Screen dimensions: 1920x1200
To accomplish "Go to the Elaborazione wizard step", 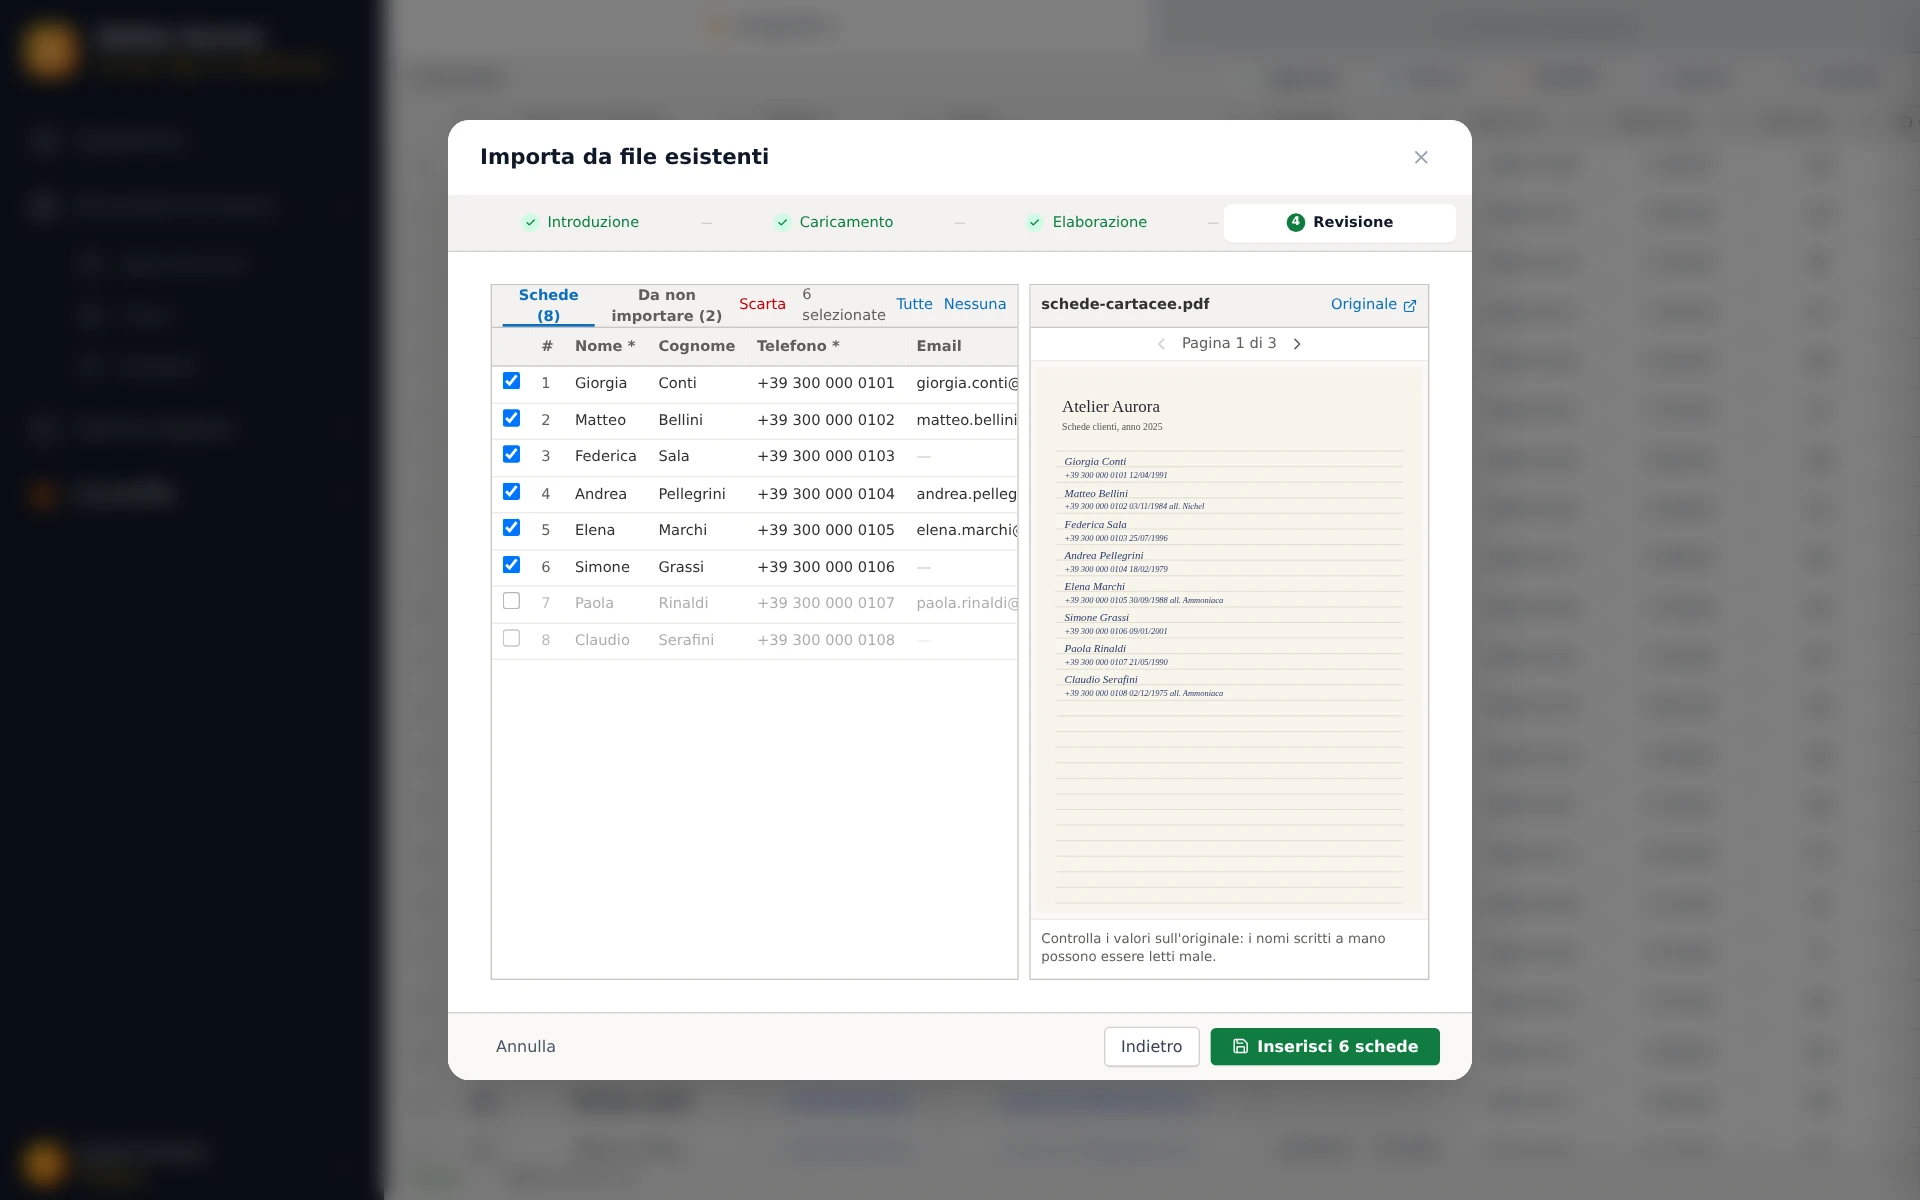I will click(1087, 222).
